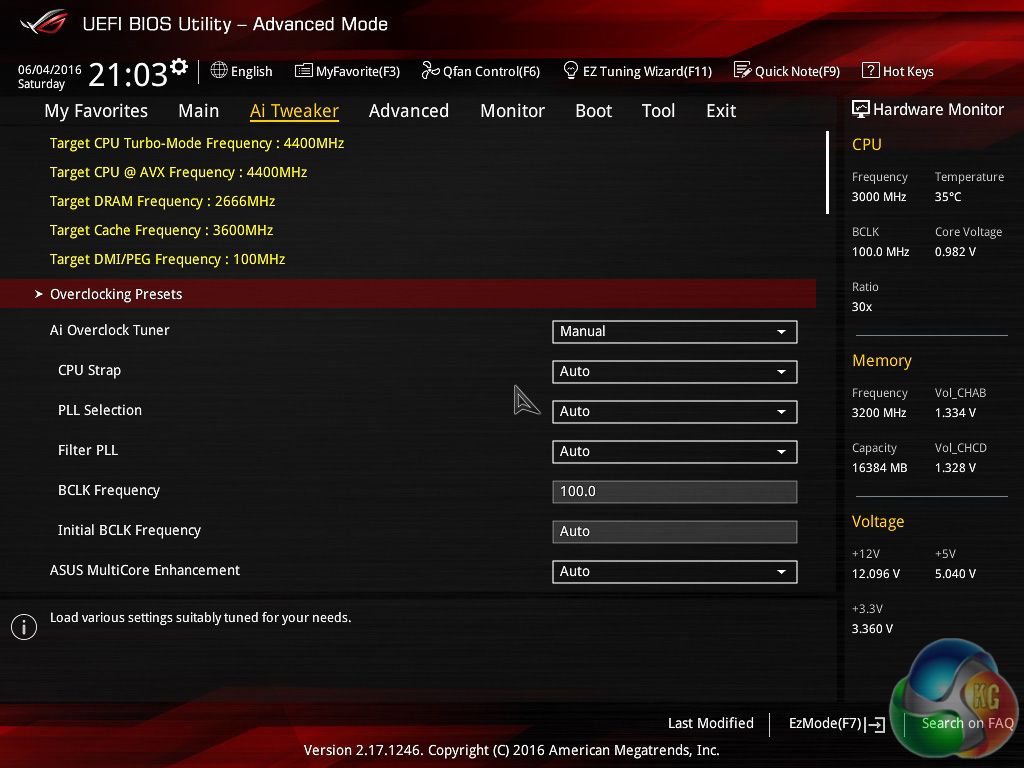
Task: Click +12V reading 12.096 V
Action: [876, 573]
